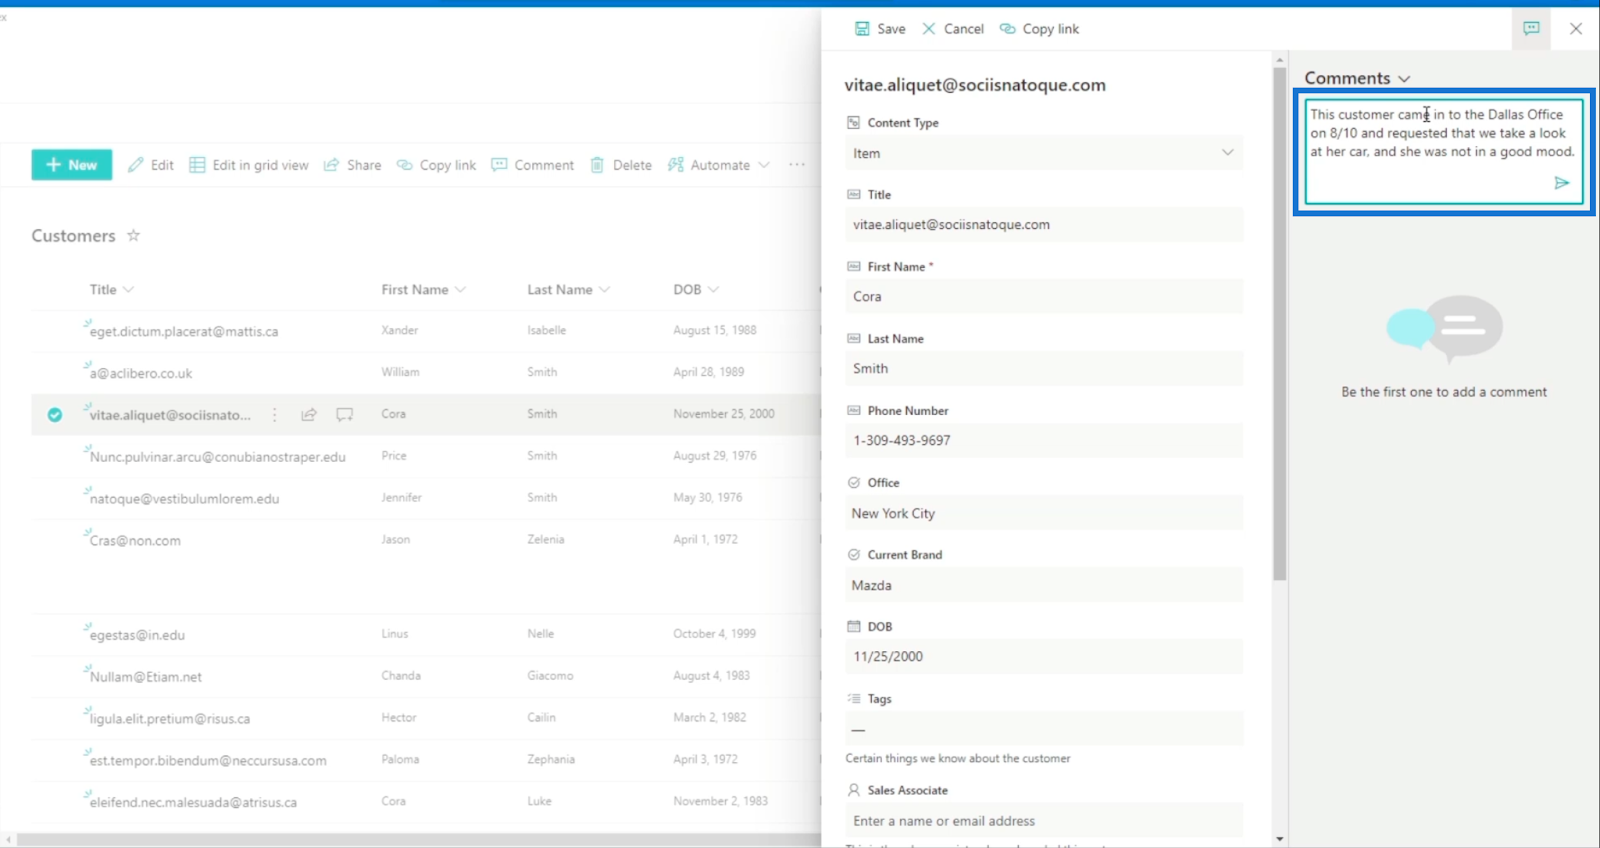This screenshot has width=1600, height=848.
Task: Click the 'August 15, 1988' DOB cell
Action: click(x=714, y=330)
